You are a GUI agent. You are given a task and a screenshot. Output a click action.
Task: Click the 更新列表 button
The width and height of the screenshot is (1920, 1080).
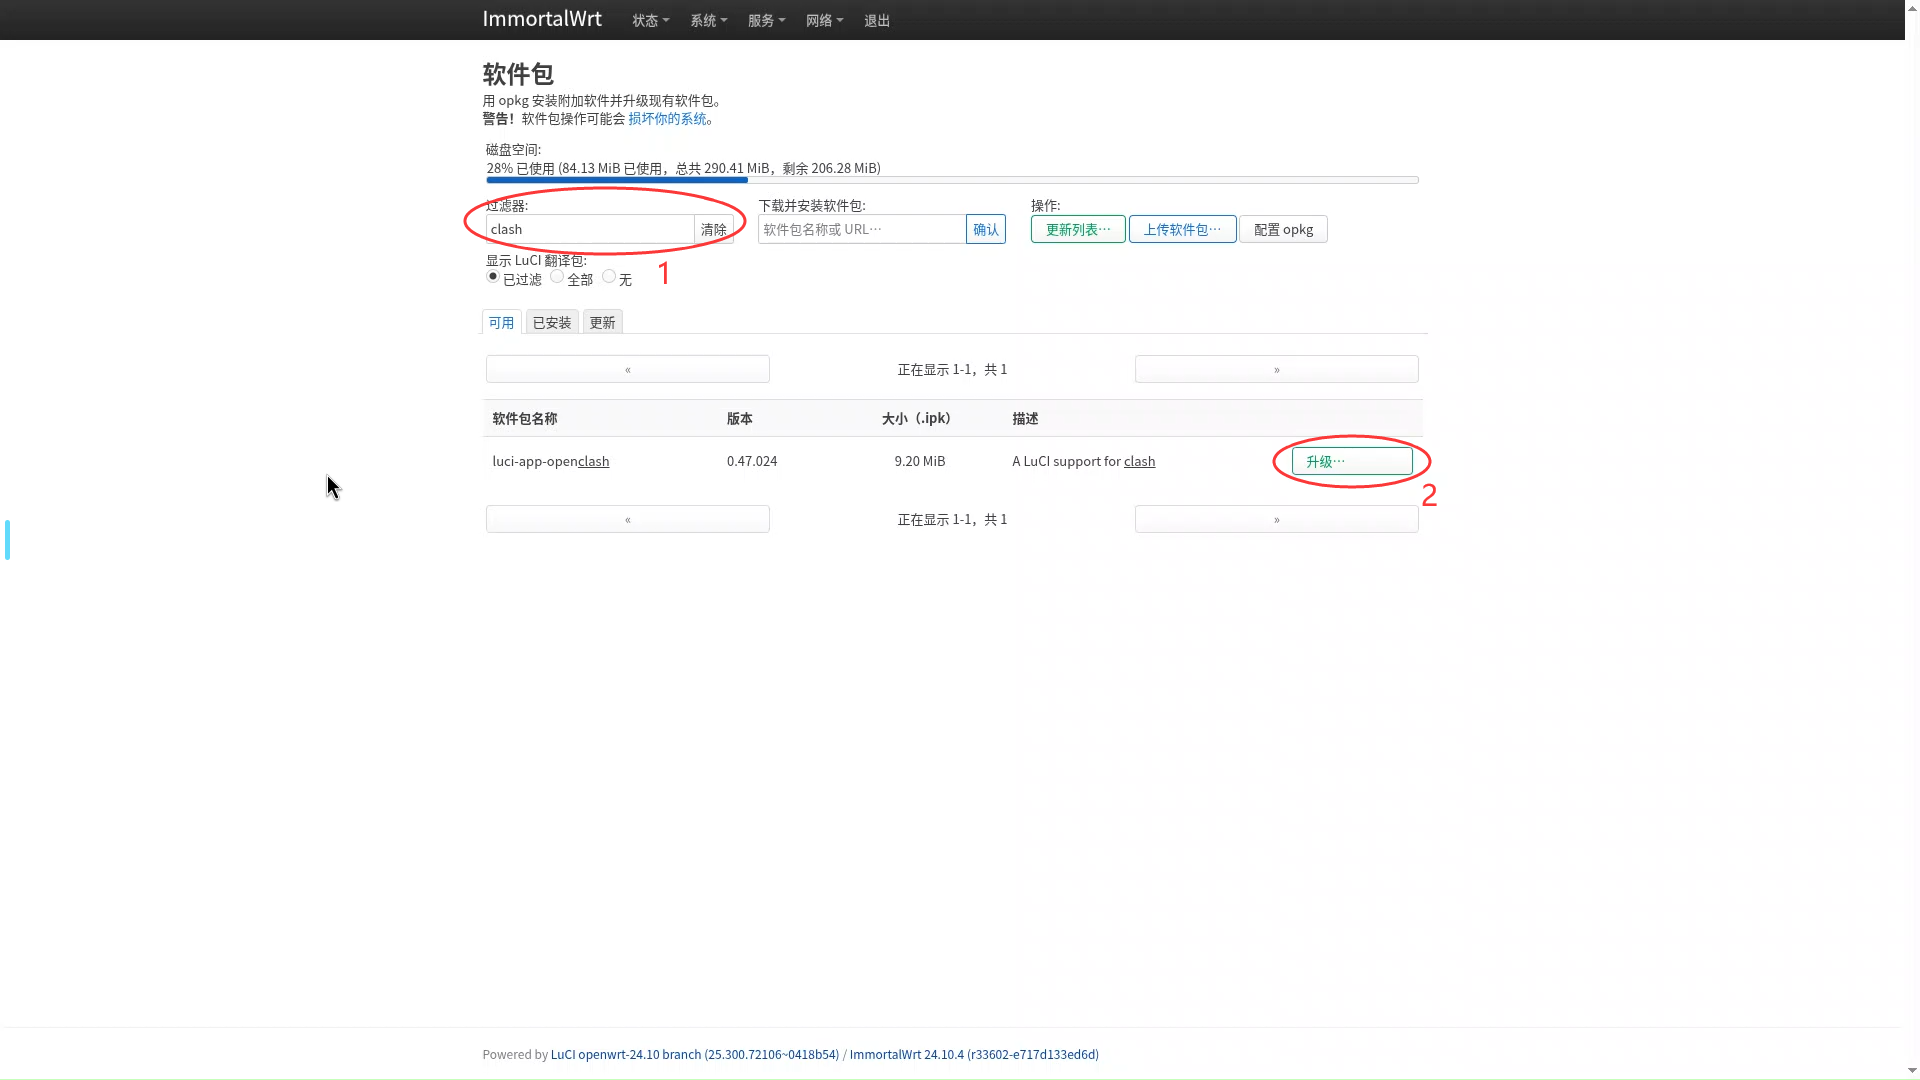point(1077,229)
